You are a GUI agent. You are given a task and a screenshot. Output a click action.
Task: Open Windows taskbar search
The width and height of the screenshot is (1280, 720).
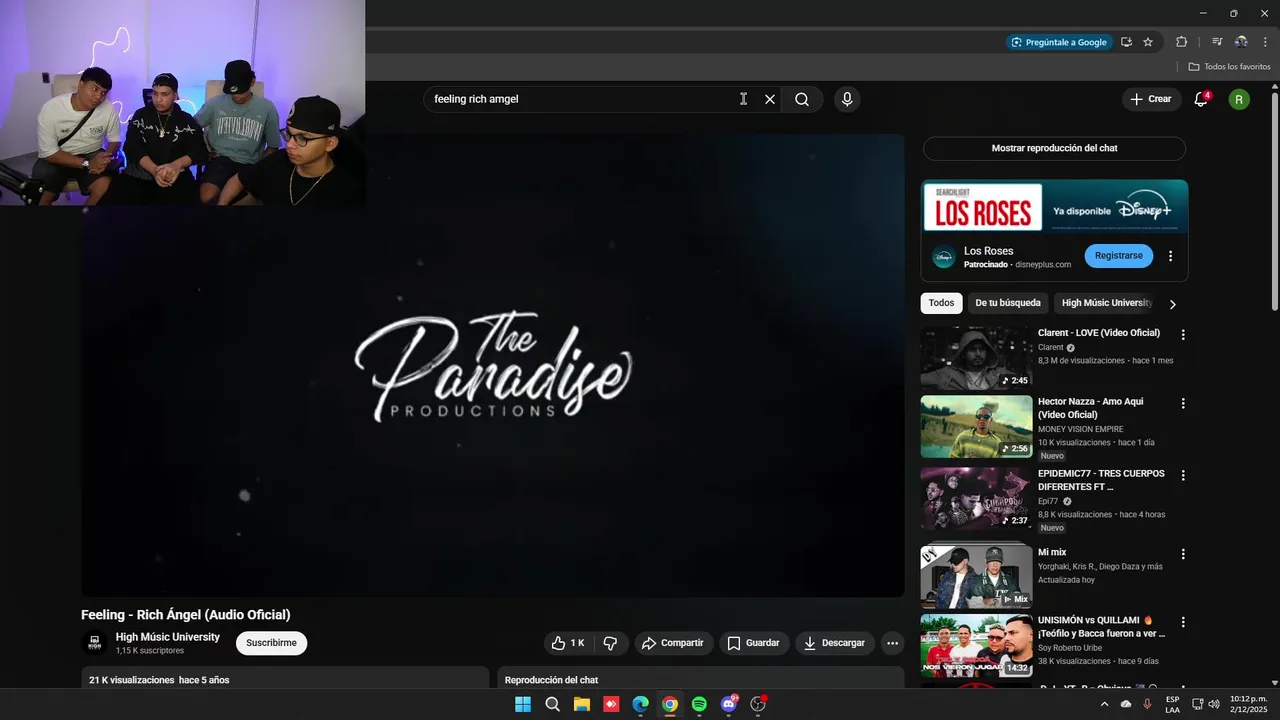click(x=552, y=704)
